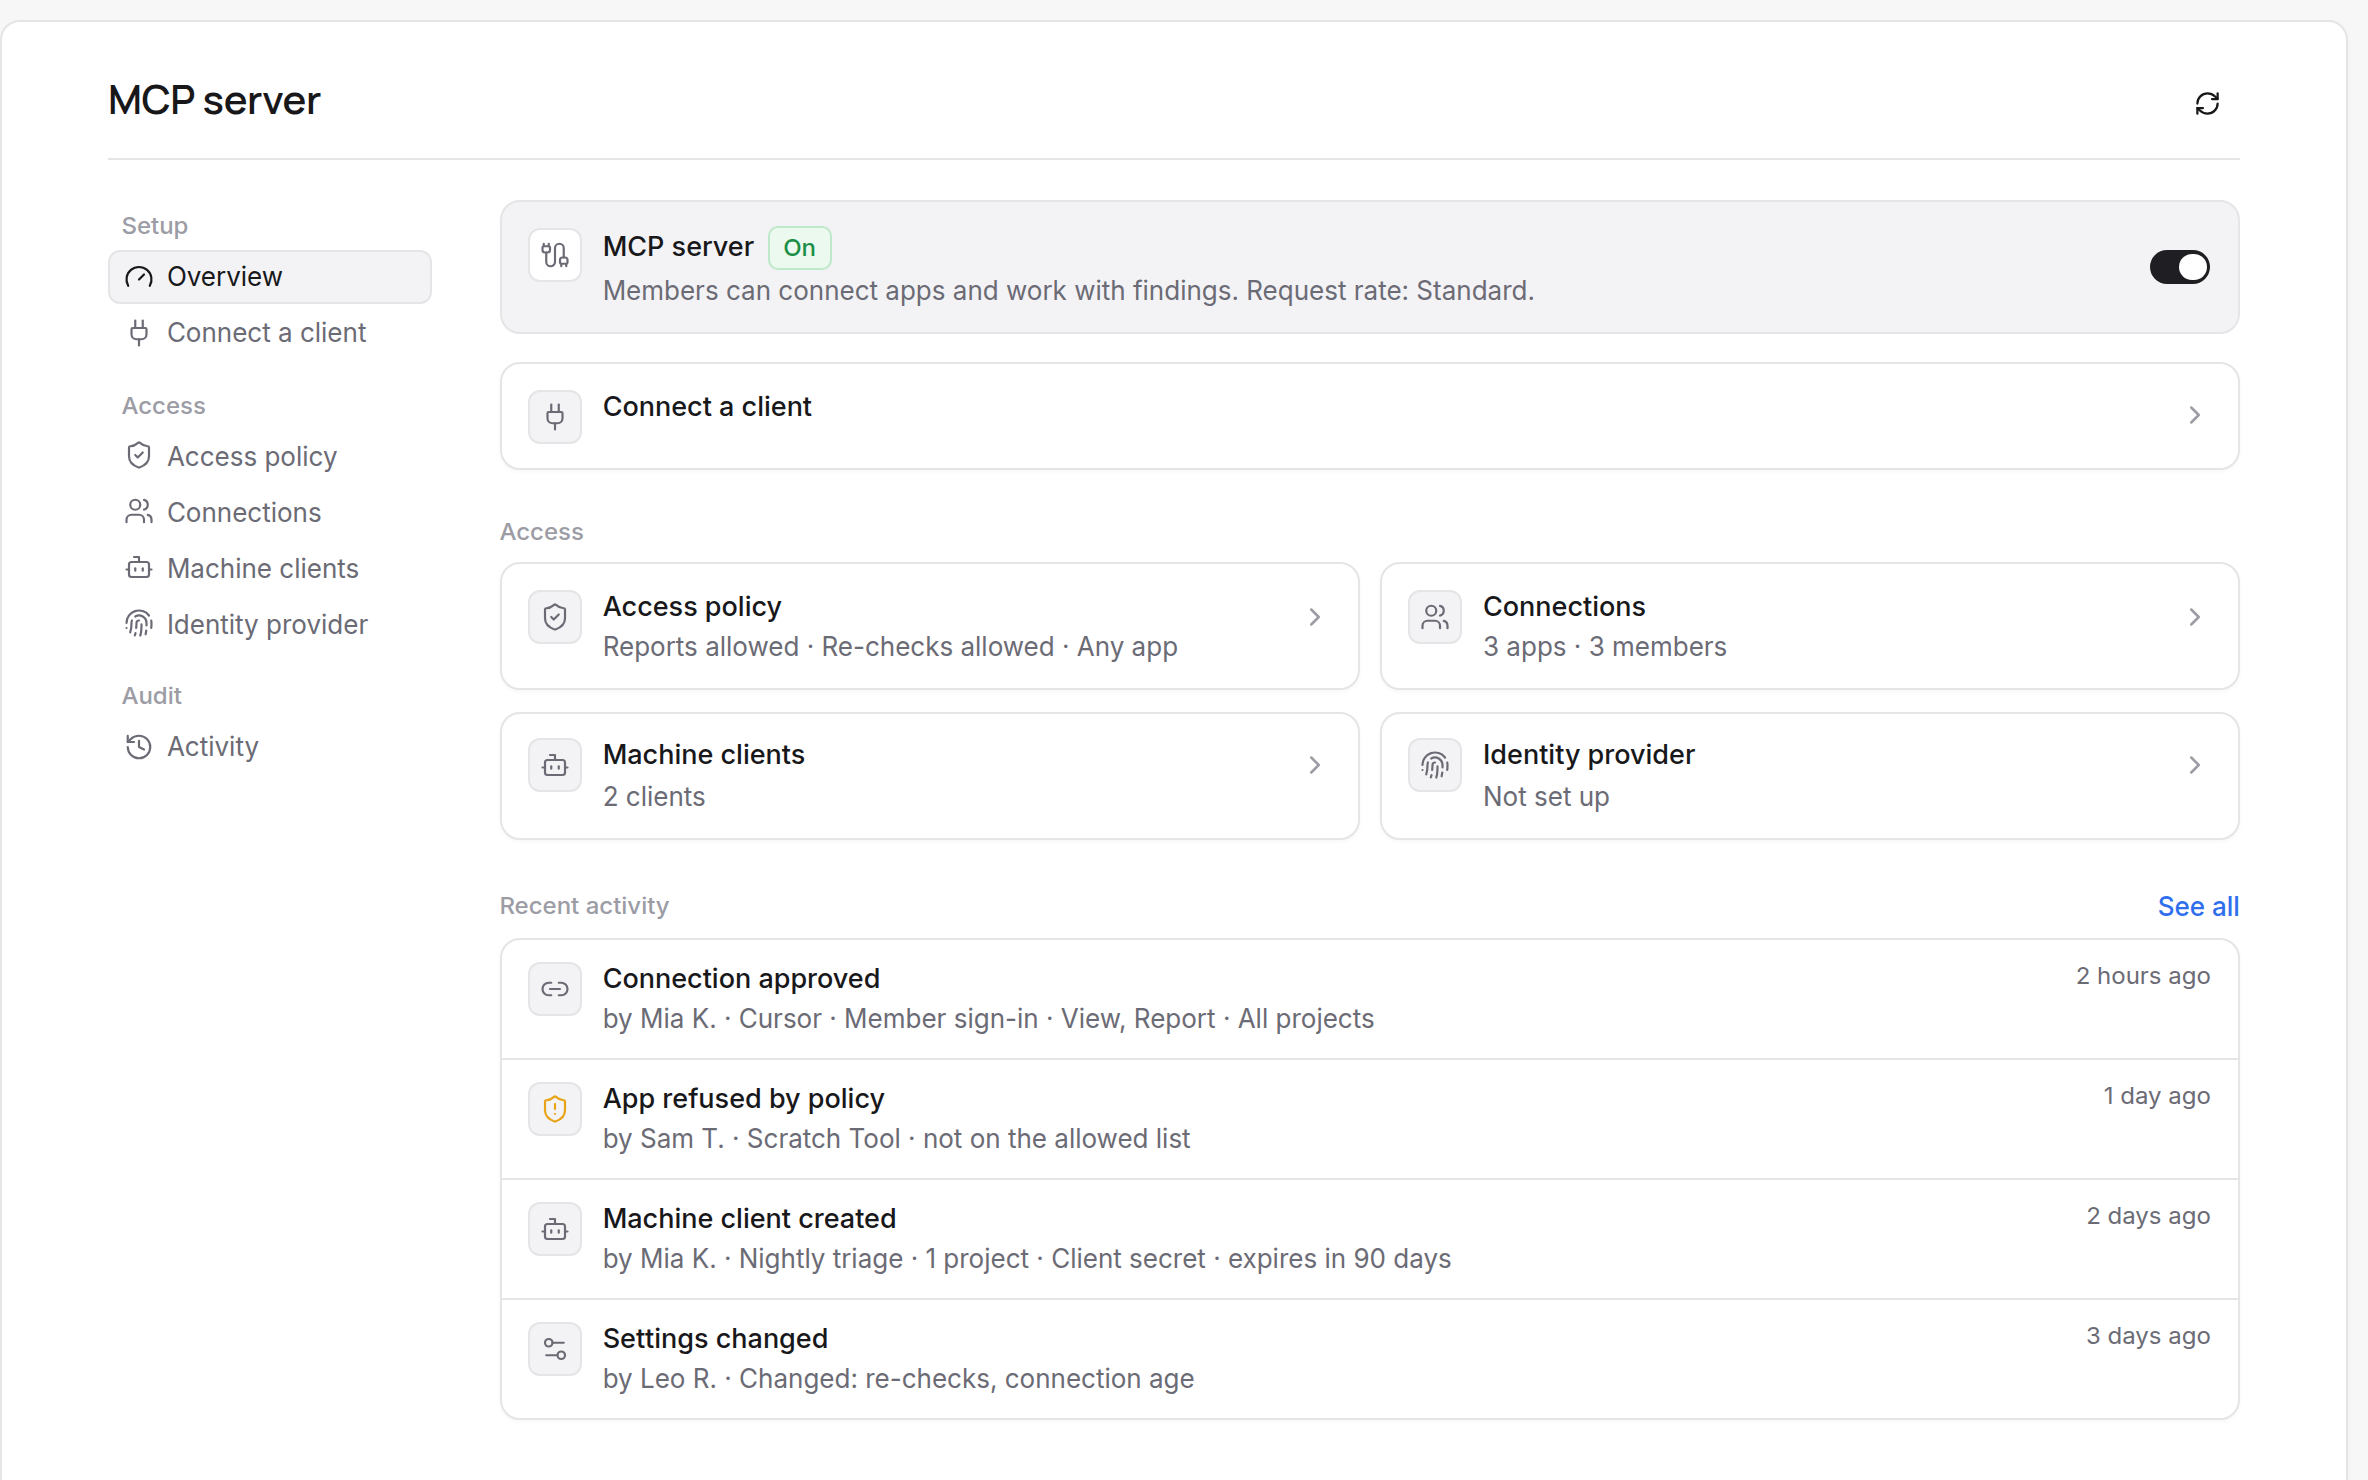The height and width of the screenshot is (1480, 2368).
Task: Open the App refused by policy entry
Action: [x=1370, y=1119]
